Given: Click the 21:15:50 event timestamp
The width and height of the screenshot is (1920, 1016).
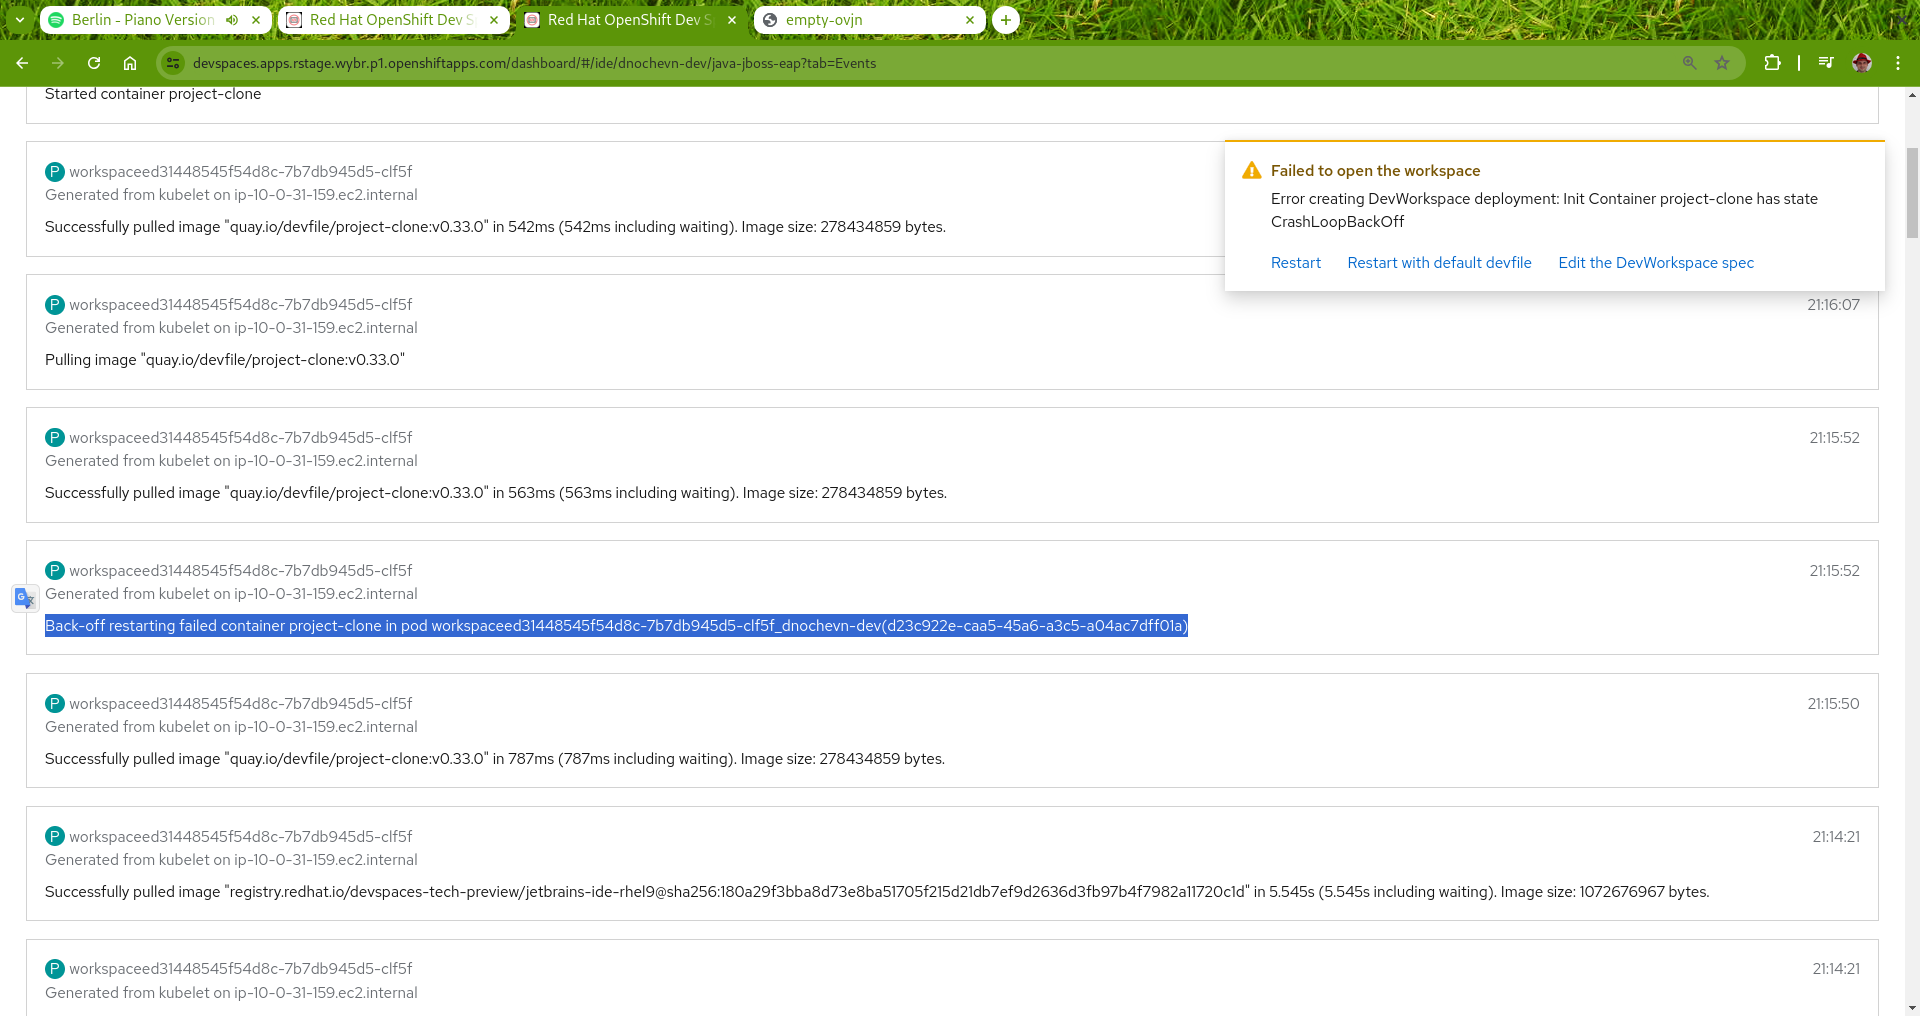Looking at the screenshot, I should pos(1833,704).
